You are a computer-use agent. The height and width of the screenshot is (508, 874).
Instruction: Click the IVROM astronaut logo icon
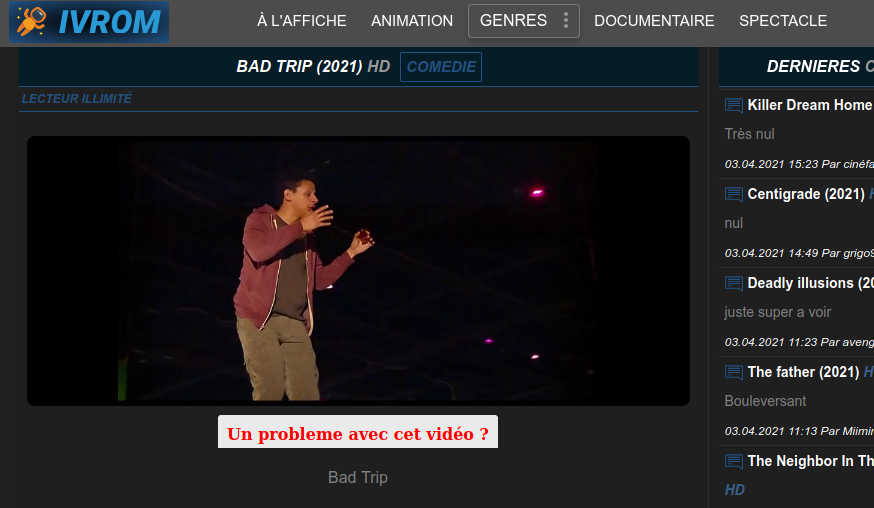click(x=31, y=21)
